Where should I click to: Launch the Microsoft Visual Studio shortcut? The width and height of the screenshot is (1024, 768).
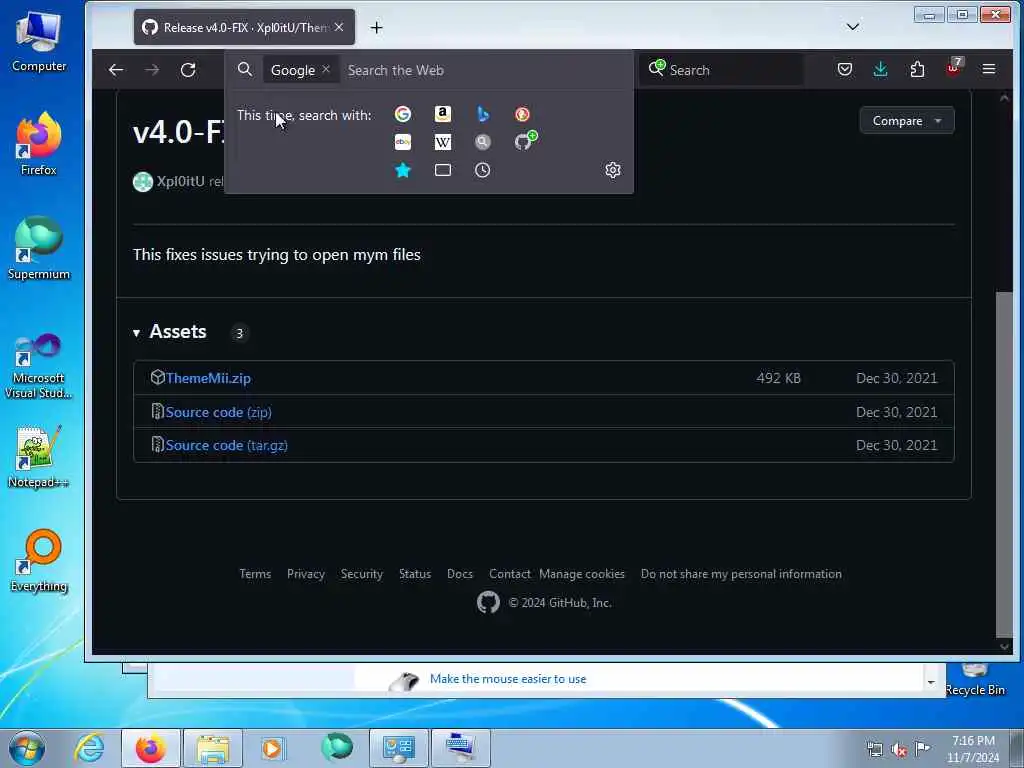[x=39, y=366]
